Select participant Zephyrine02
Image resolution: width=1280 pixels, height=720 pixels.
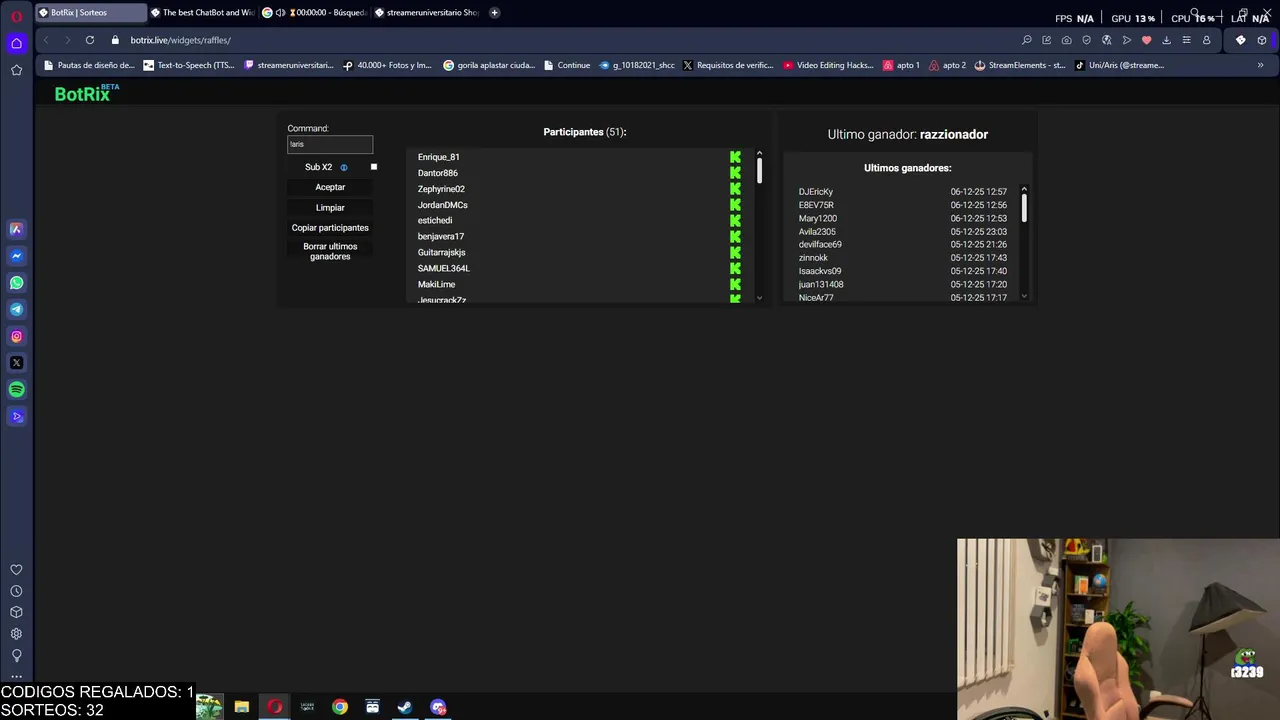point(441,189)
